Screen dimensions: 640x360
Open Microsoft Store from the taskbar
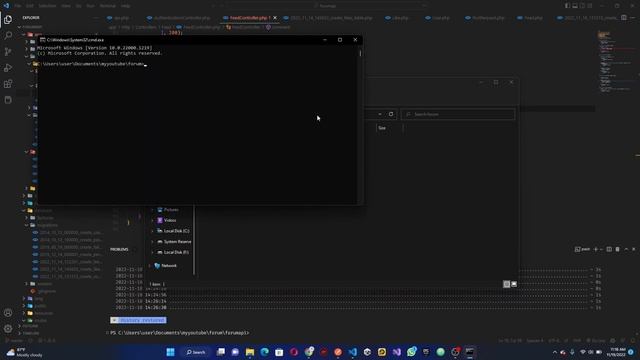[279, 352]
